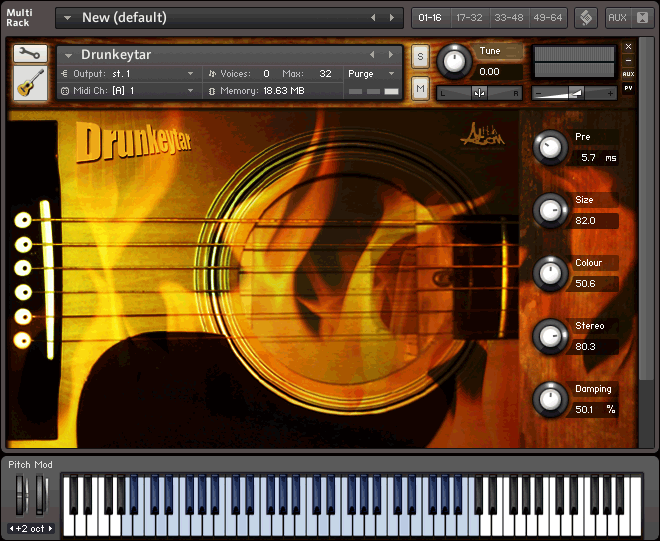Minimize all instruments using rack header X button
This screenshot has width=660, height=541.
(x=642, y=18)
